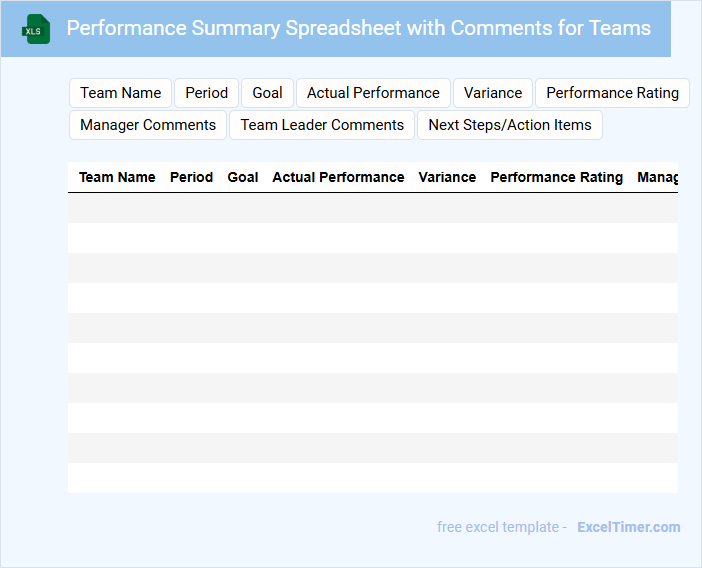Click the first empty table row

pyautogui.click(x=372, y=208)
